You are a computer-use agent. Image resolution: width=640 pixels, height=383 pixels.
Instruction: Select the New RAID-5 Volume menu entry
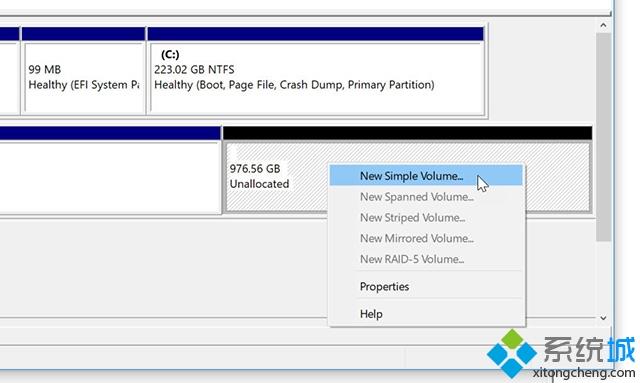coord(426,259)
